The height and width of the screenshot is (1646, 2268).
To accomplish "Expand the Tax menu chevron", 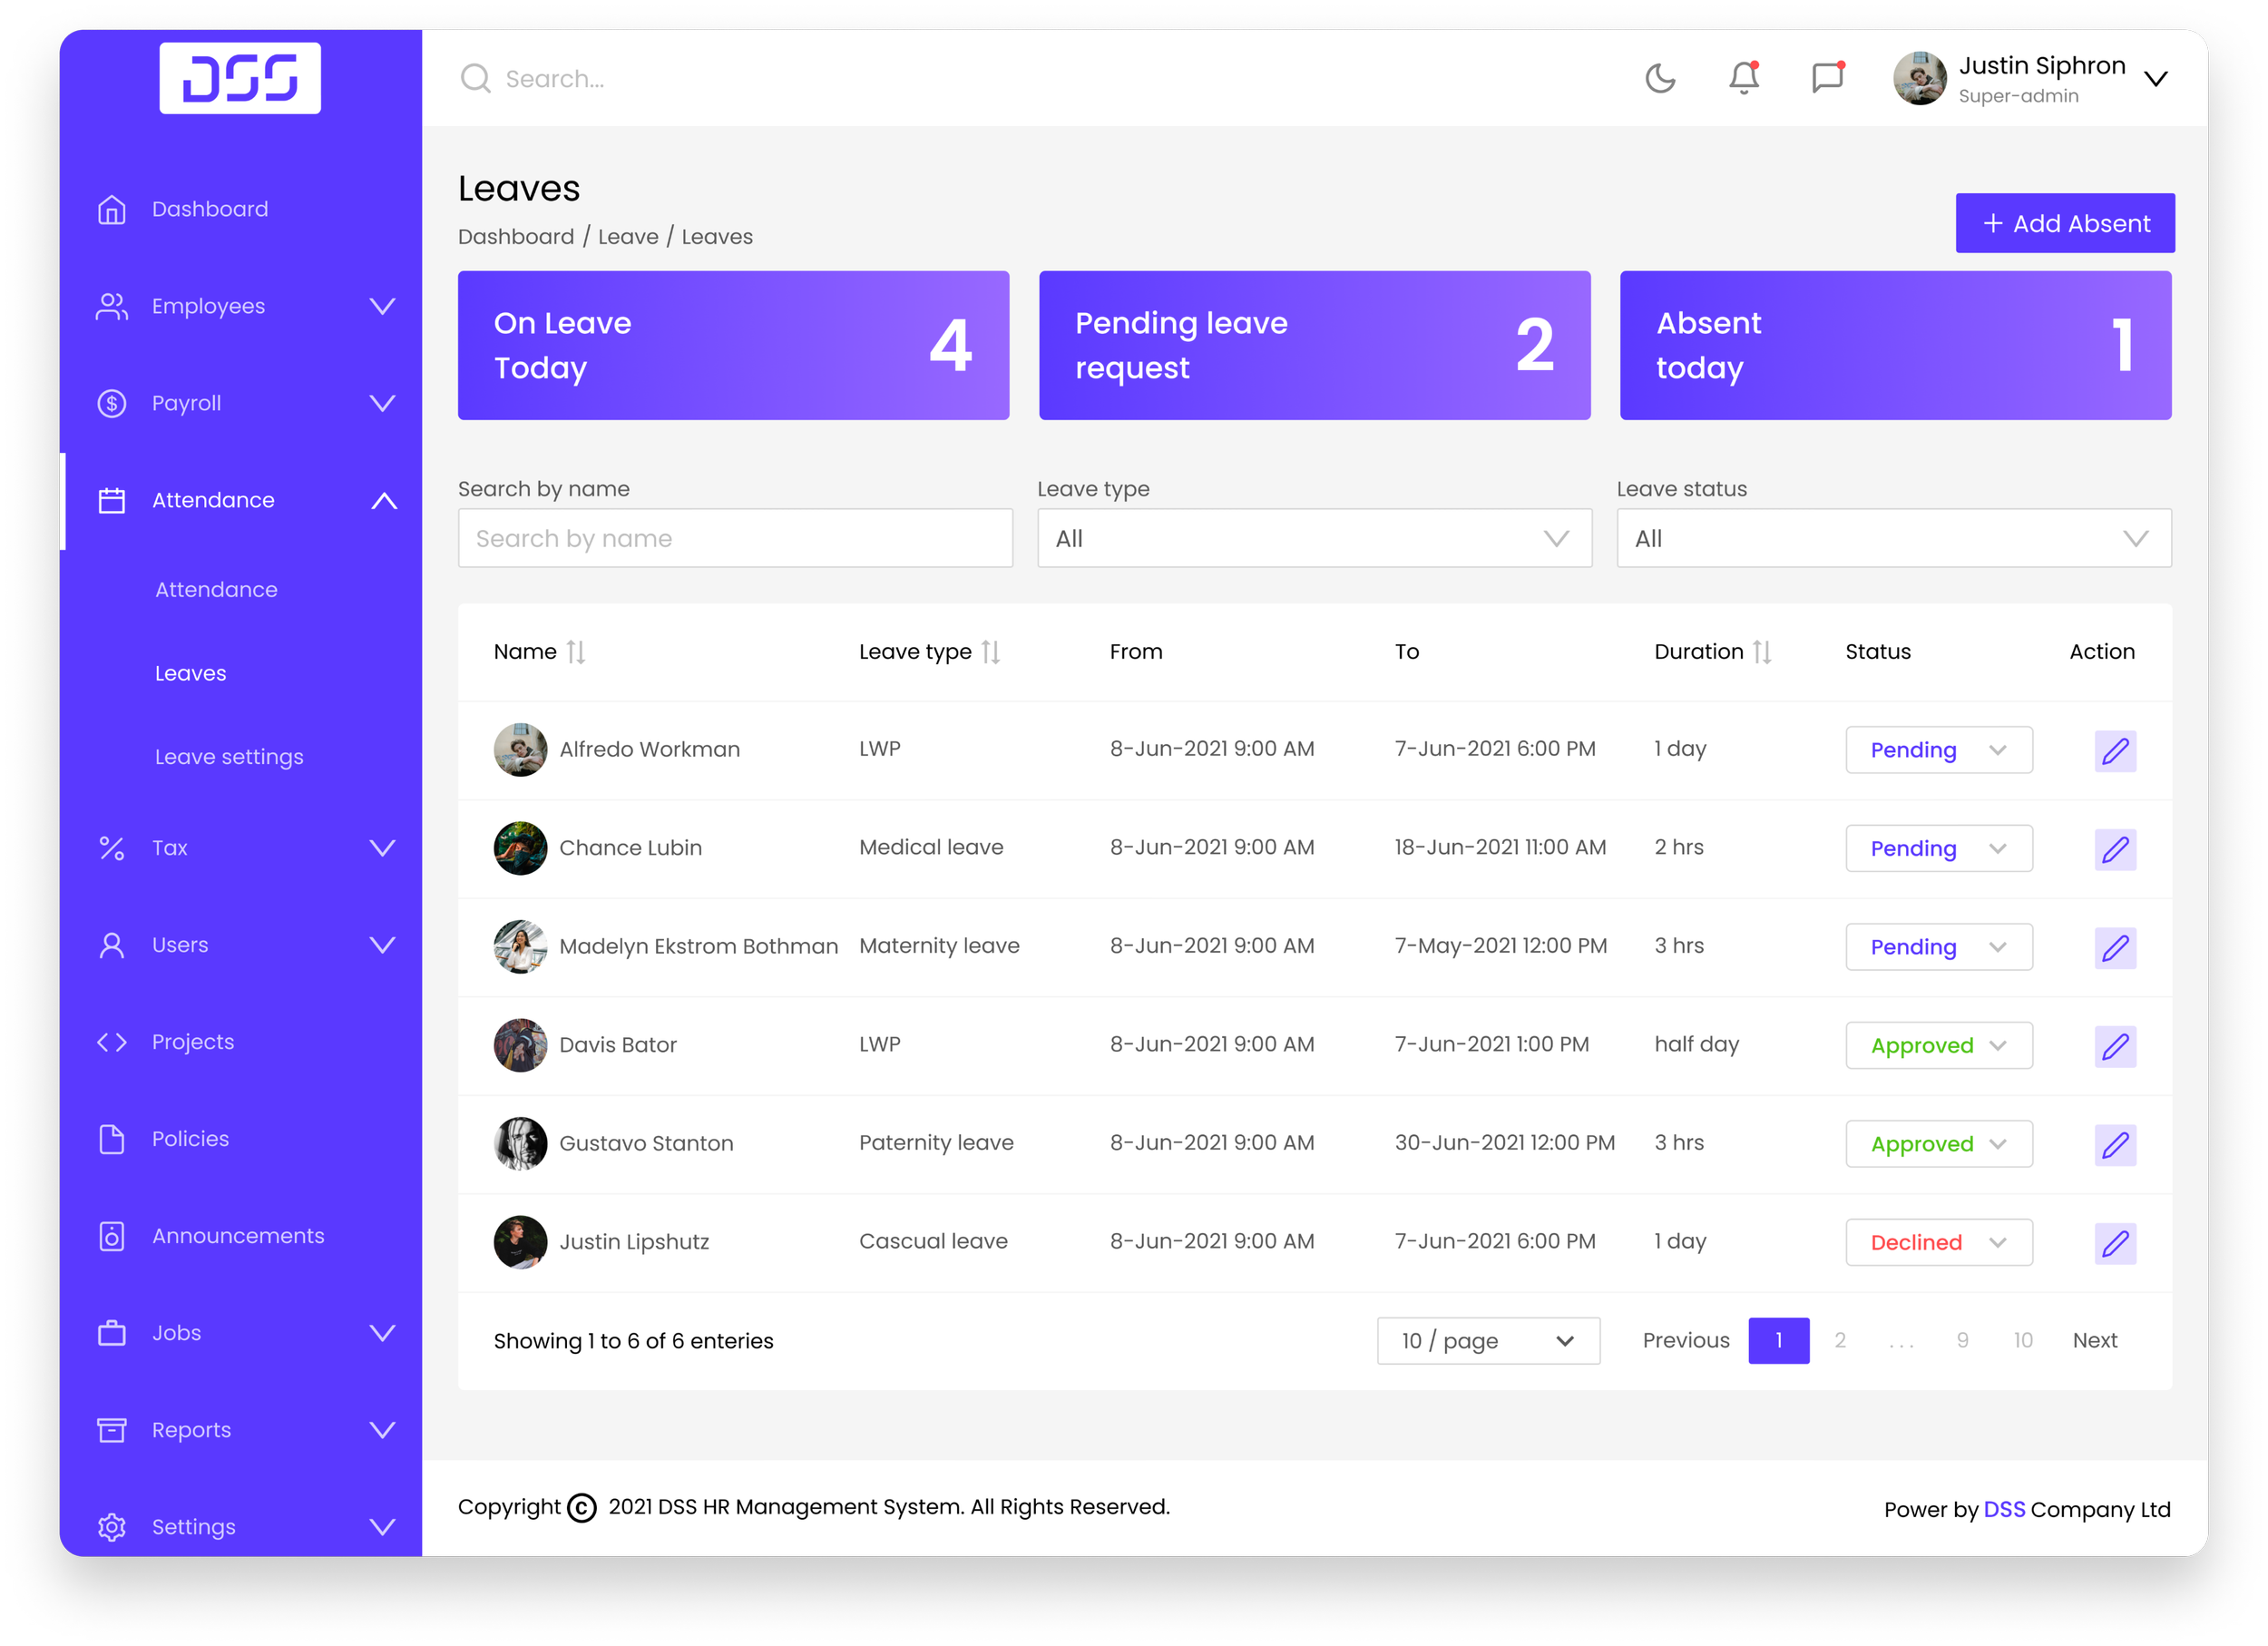I will (x=383, y=848).
